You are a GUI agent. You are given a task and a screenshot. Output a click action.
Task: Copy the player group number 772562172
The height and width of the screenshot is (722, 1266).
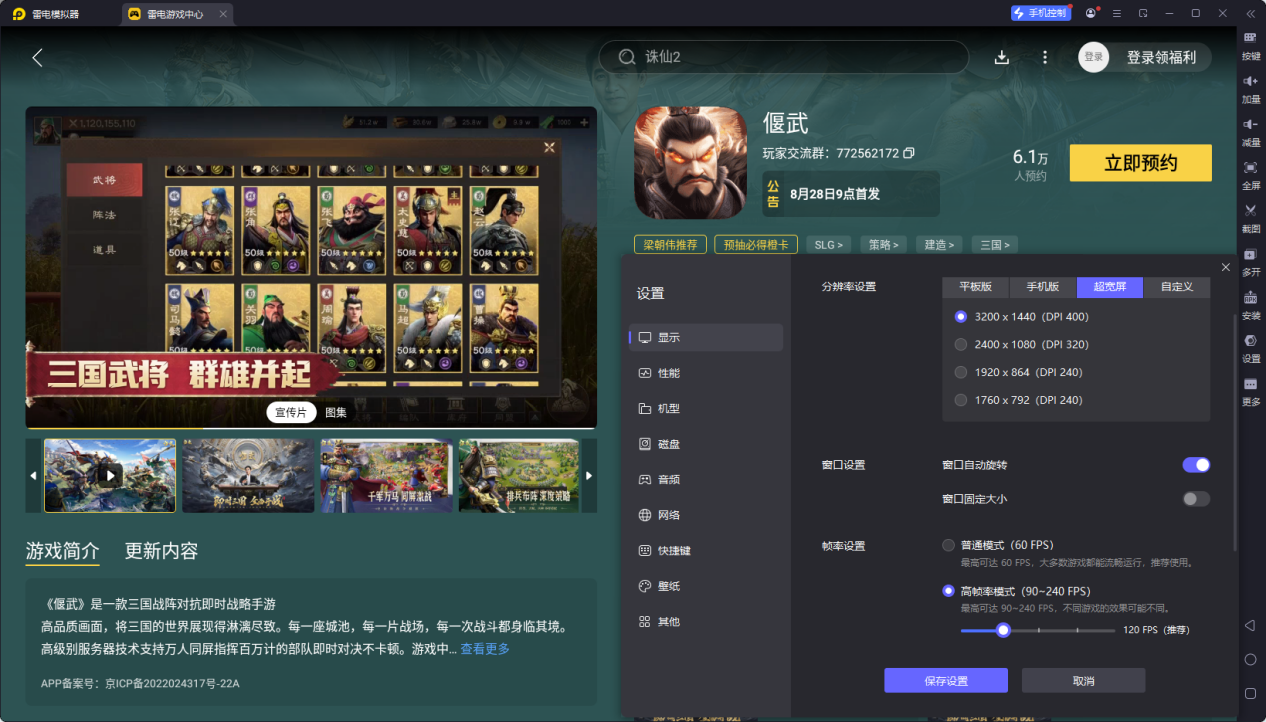point(908,153)
